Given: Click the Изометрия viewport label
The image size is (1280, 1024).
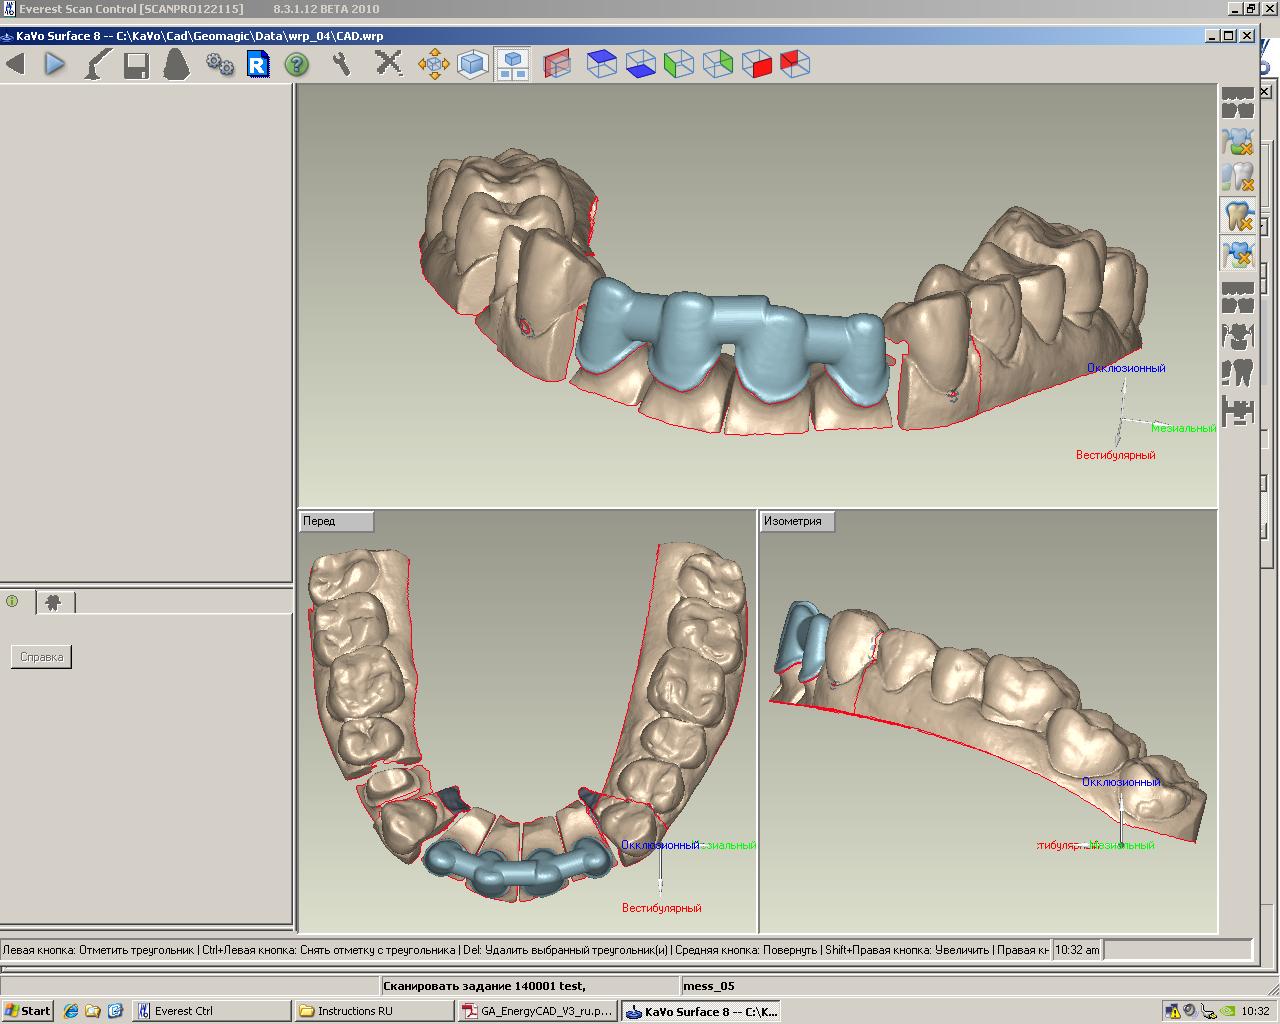Looking at the screenshot, I should coord(796,521).
